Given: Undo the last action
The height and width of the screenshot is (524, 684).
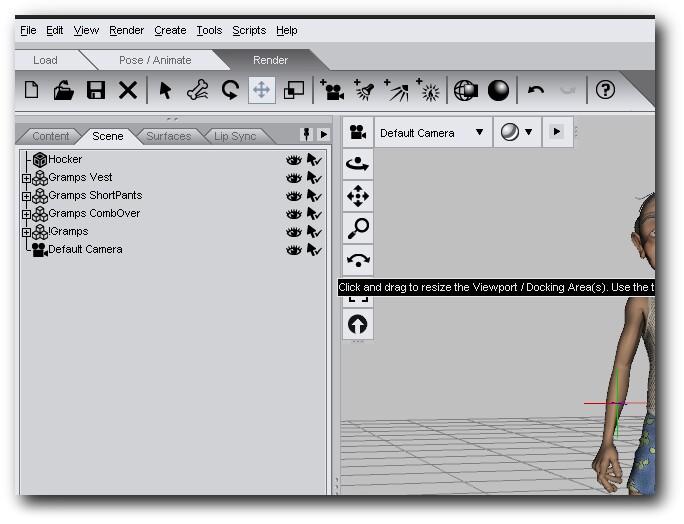Looking at the screenshot, I should [x=535, y=90].
